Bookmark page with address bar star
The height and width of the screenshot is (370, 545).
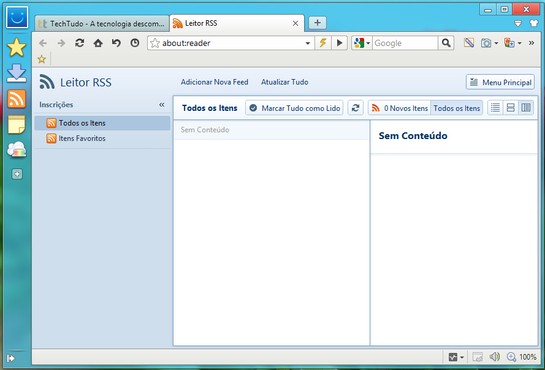[155, 43]
